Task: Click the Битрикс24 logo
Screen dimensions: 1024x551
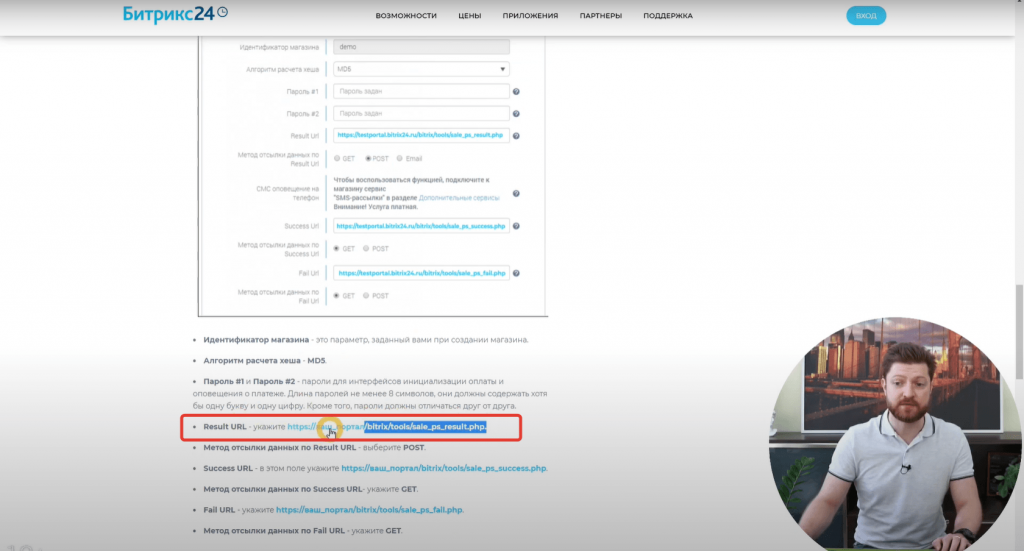Action: point(175,13)
